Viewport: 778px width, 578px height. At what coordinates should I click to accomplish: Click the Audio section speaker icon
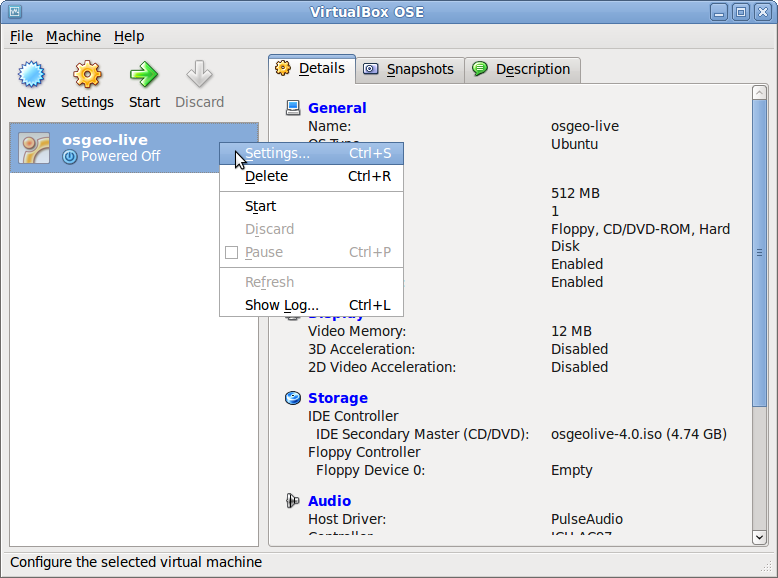(x=293, y=501)
